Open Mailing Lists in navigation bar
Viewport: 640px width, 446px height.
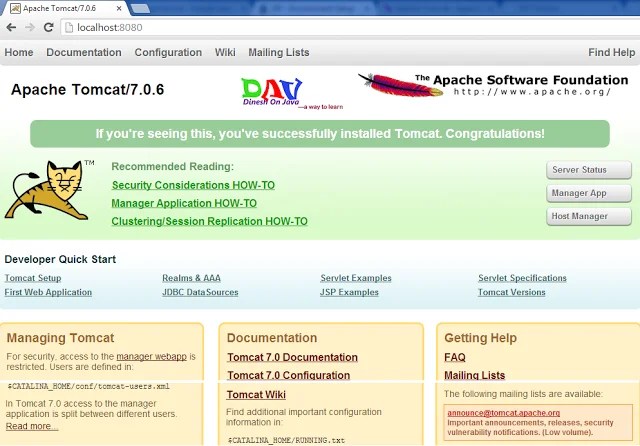point(279,52)
